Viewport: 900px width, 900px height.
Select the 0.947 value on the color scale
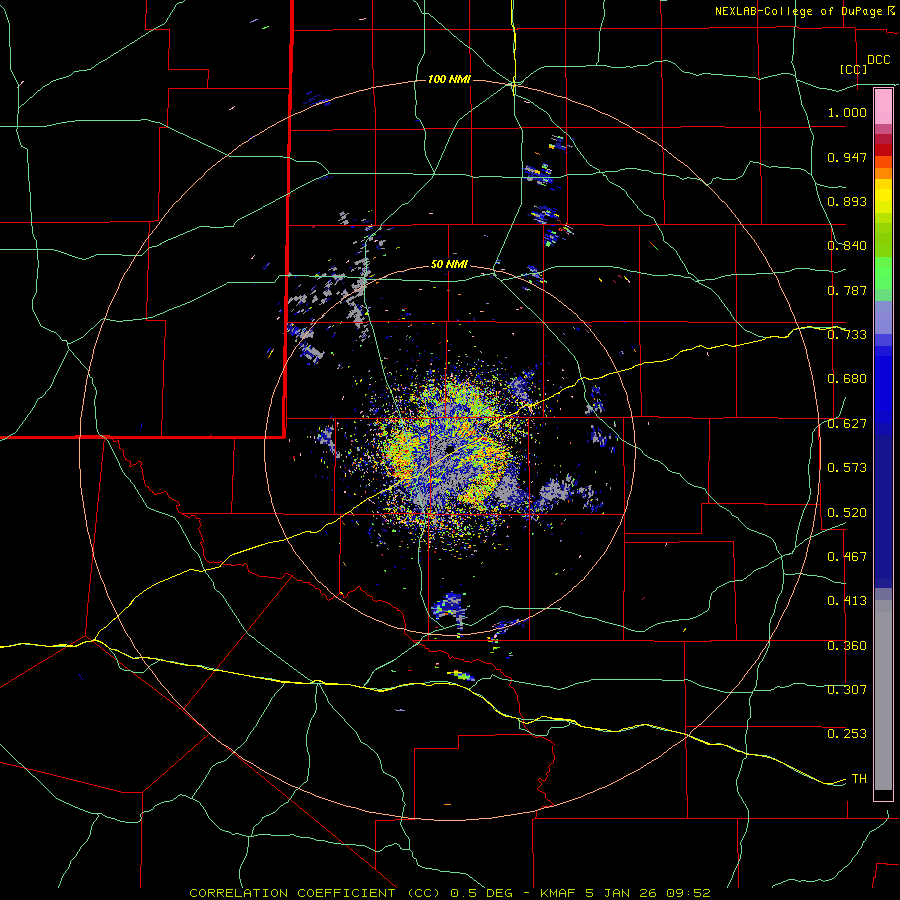(847, 157)
